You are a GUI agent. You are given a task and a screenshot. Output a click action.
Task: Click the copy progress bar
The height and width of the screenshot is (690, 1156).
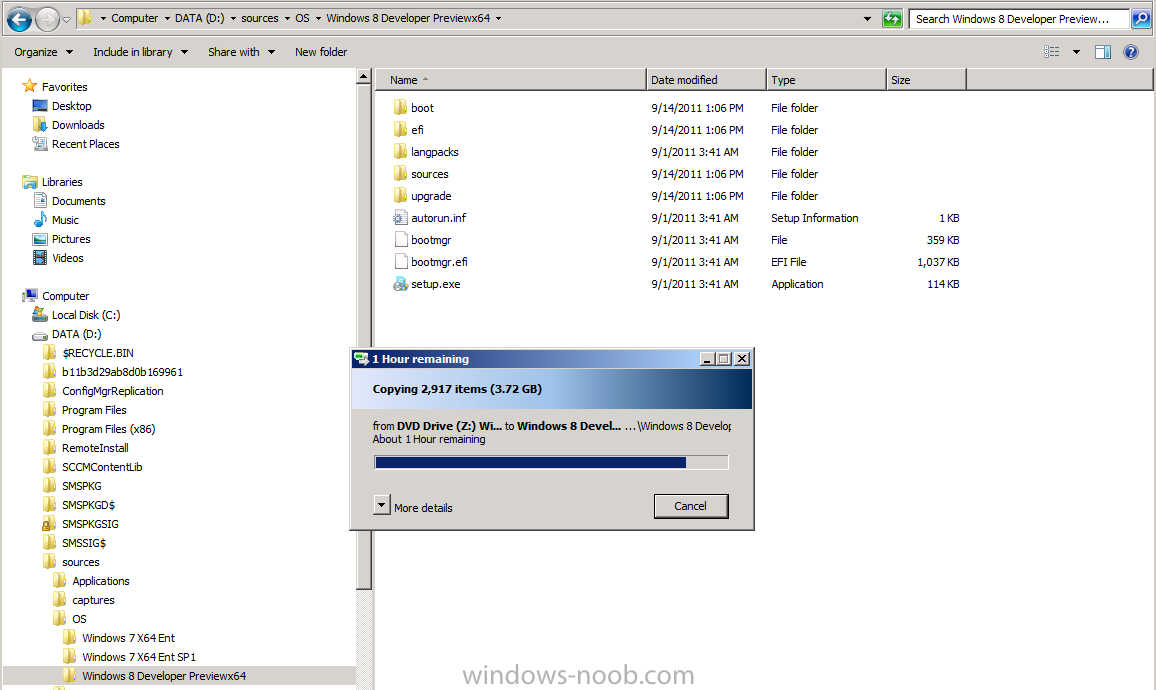[x=551, y=462]
